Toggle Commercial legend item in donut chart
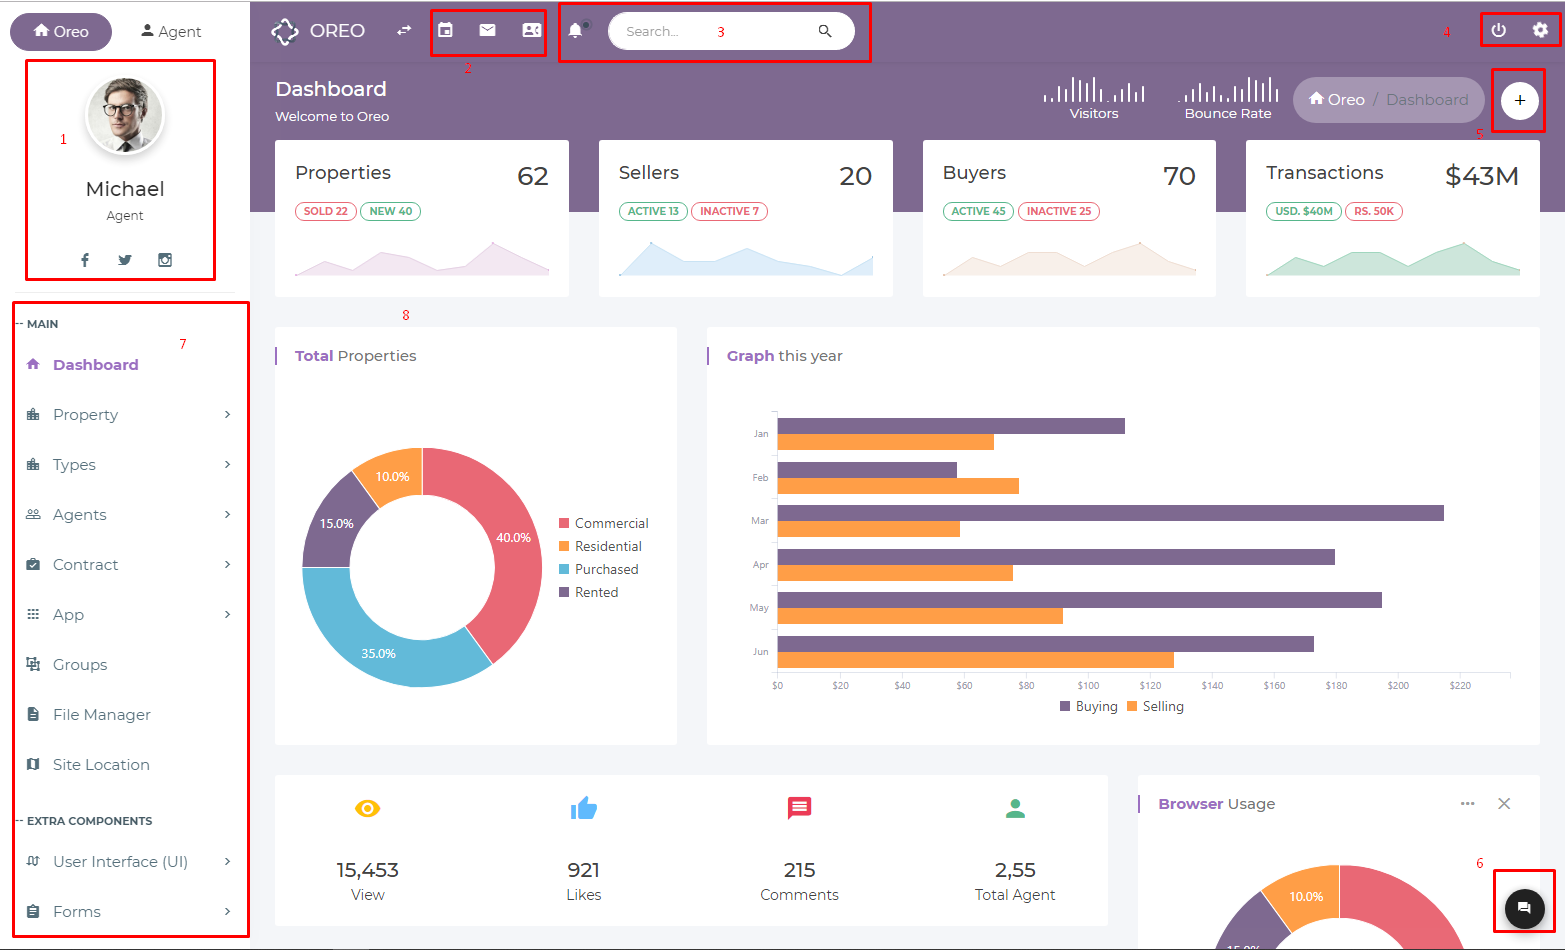 [x=603, y=523]
